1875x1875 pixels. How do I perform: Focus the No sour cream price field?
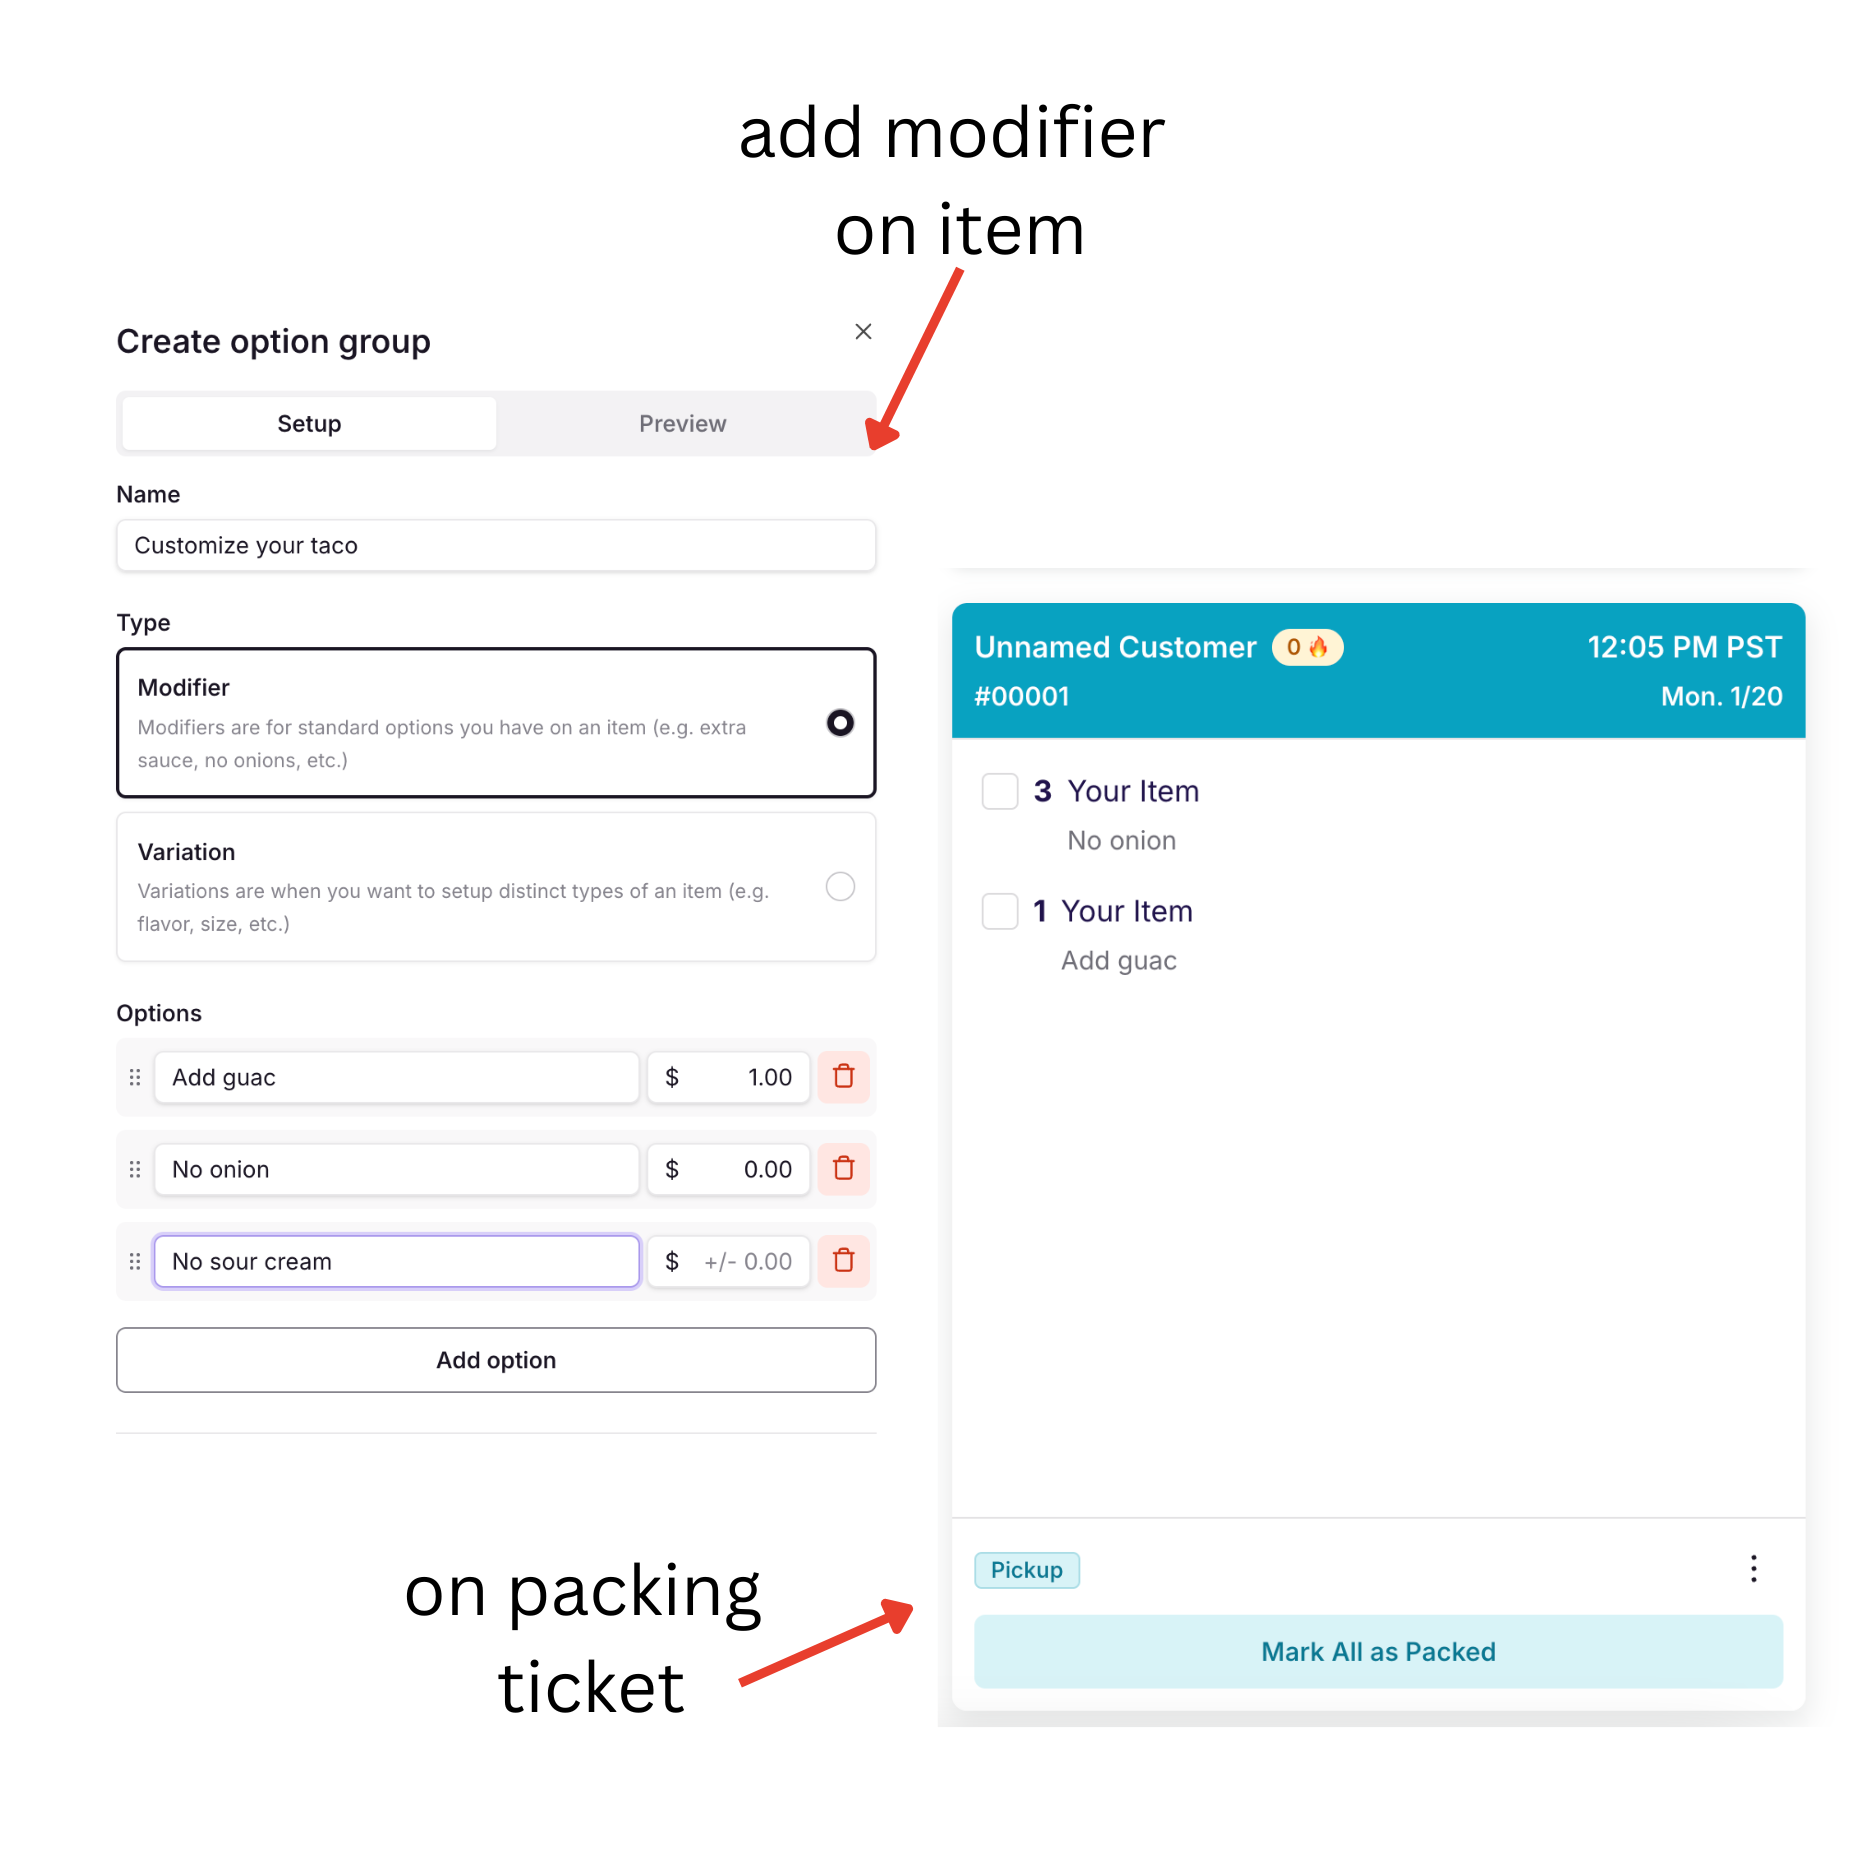[729, 1261]
